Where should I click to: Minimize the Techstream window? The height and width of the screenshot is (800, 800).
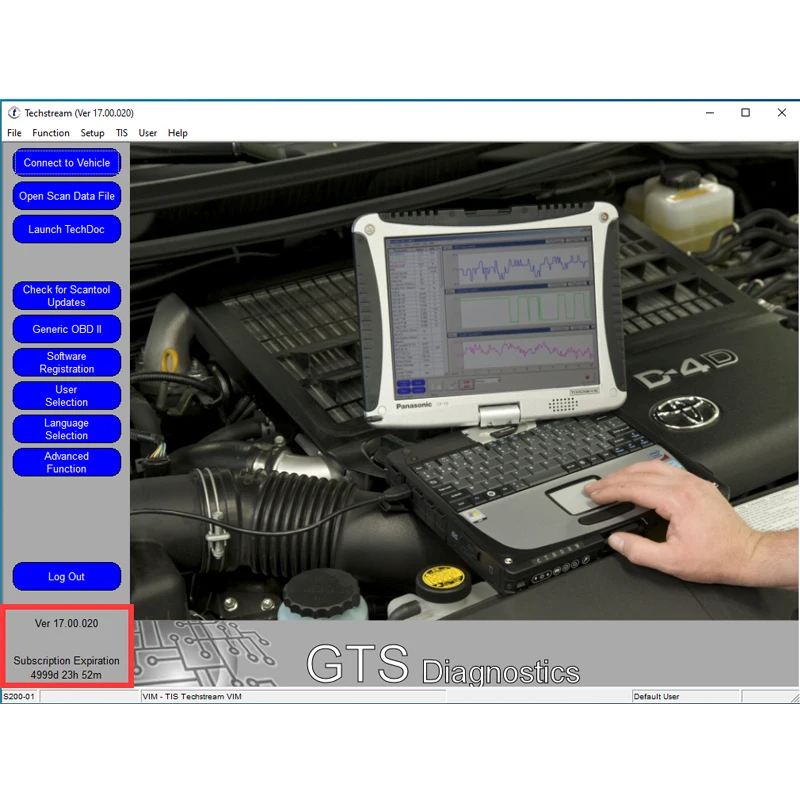710,112
